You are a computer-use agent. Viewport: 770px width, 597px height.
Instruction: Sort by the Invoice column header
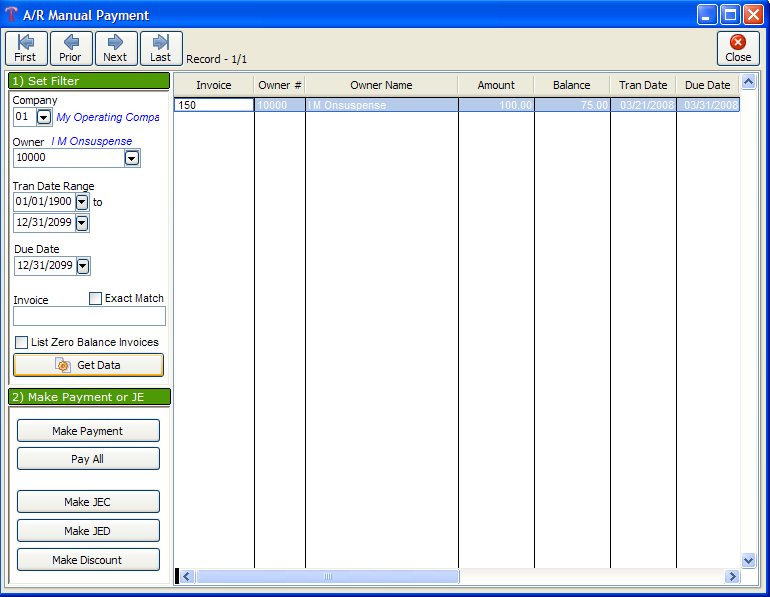coord(214,85)
